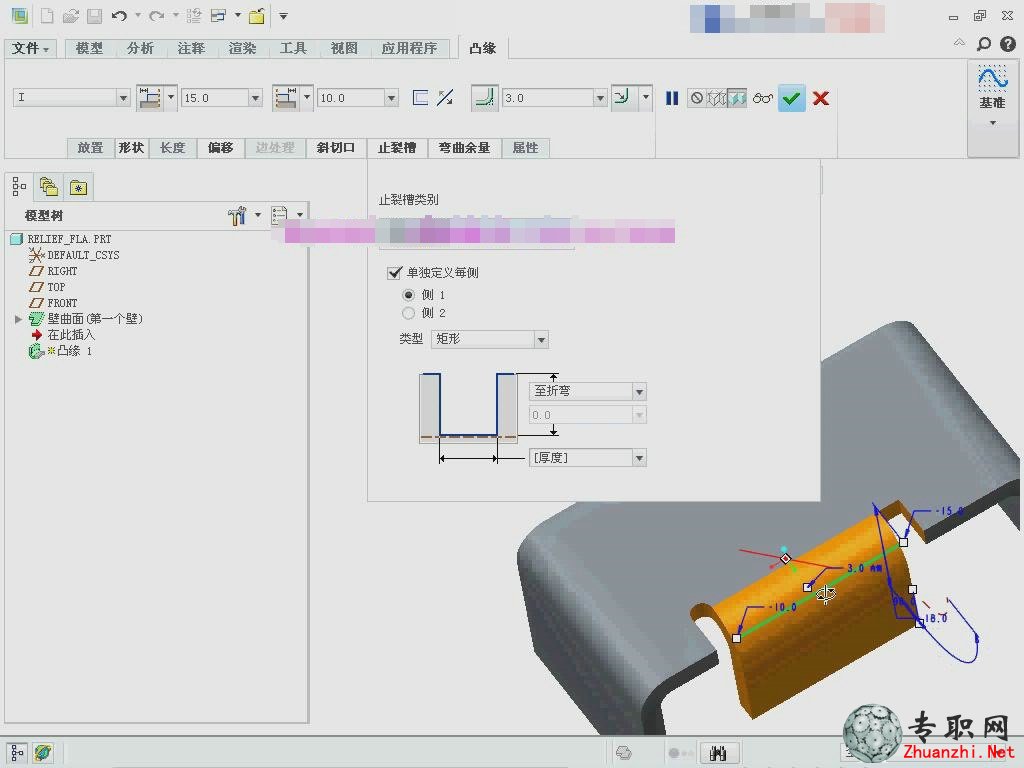Image resolution: width=1024 pixels, height=768 pixels.
Task: Click the thickness side flip icon
Action: coord(421,98)
